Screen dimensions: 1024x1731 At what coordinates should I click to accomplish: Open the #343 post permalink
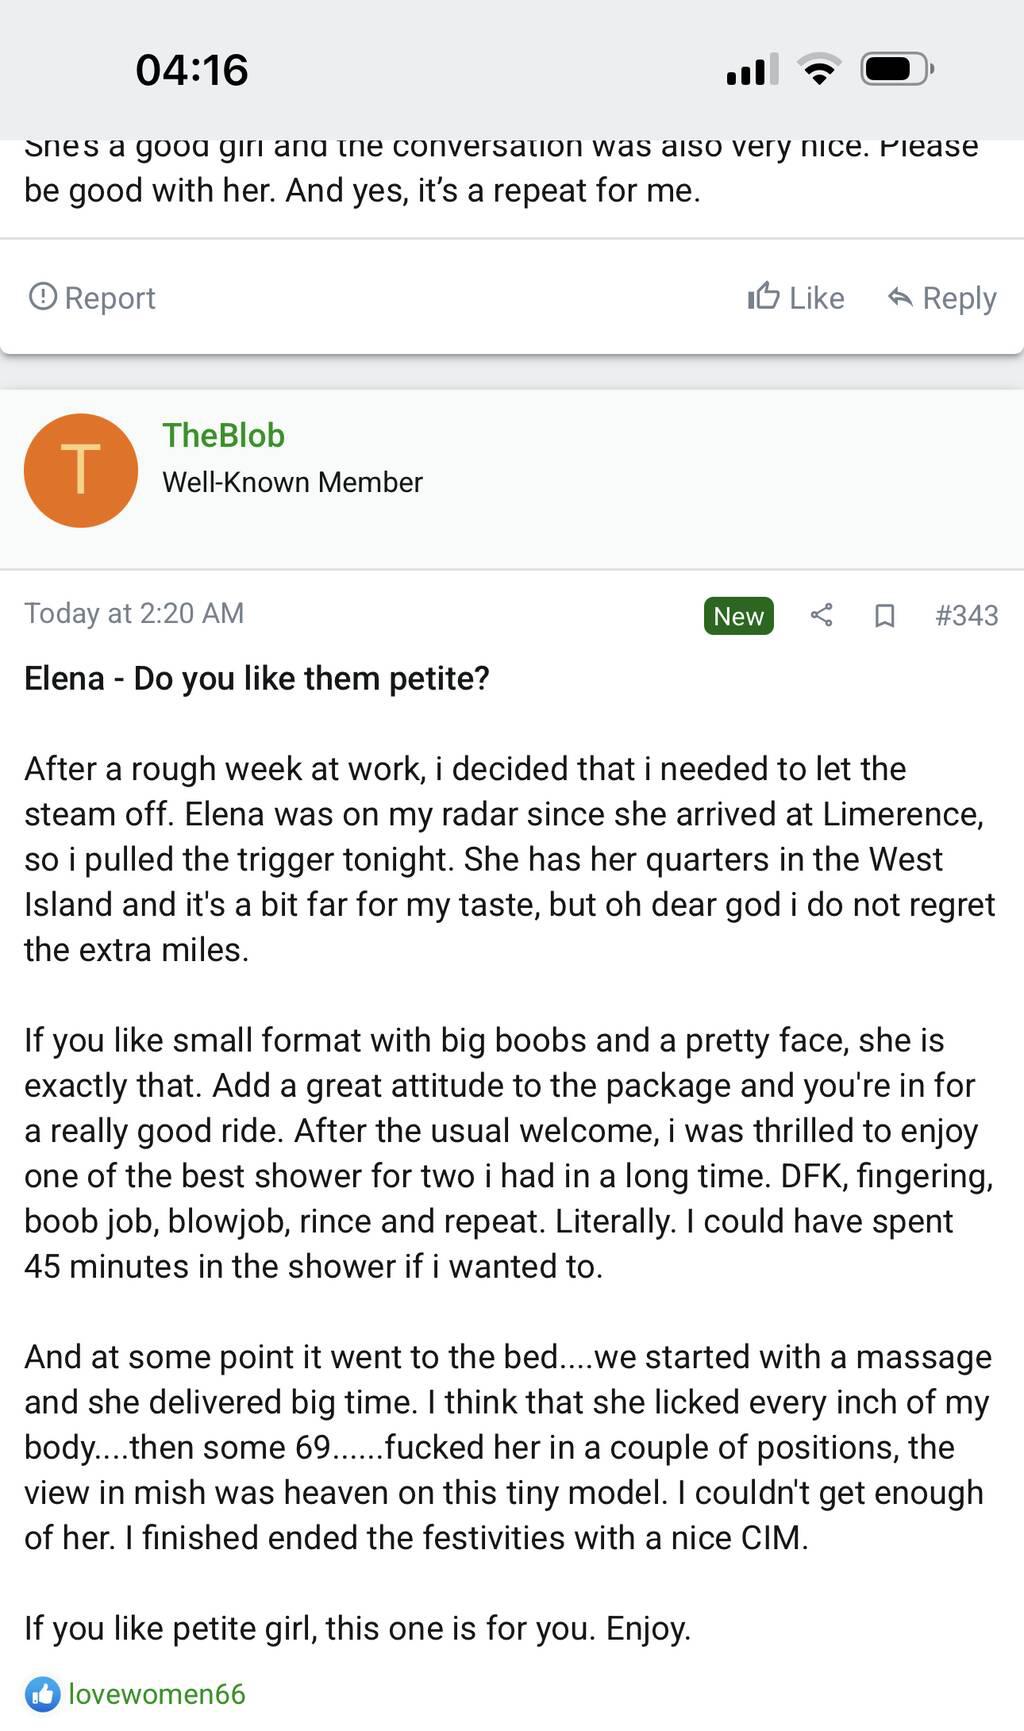point(966,615)
